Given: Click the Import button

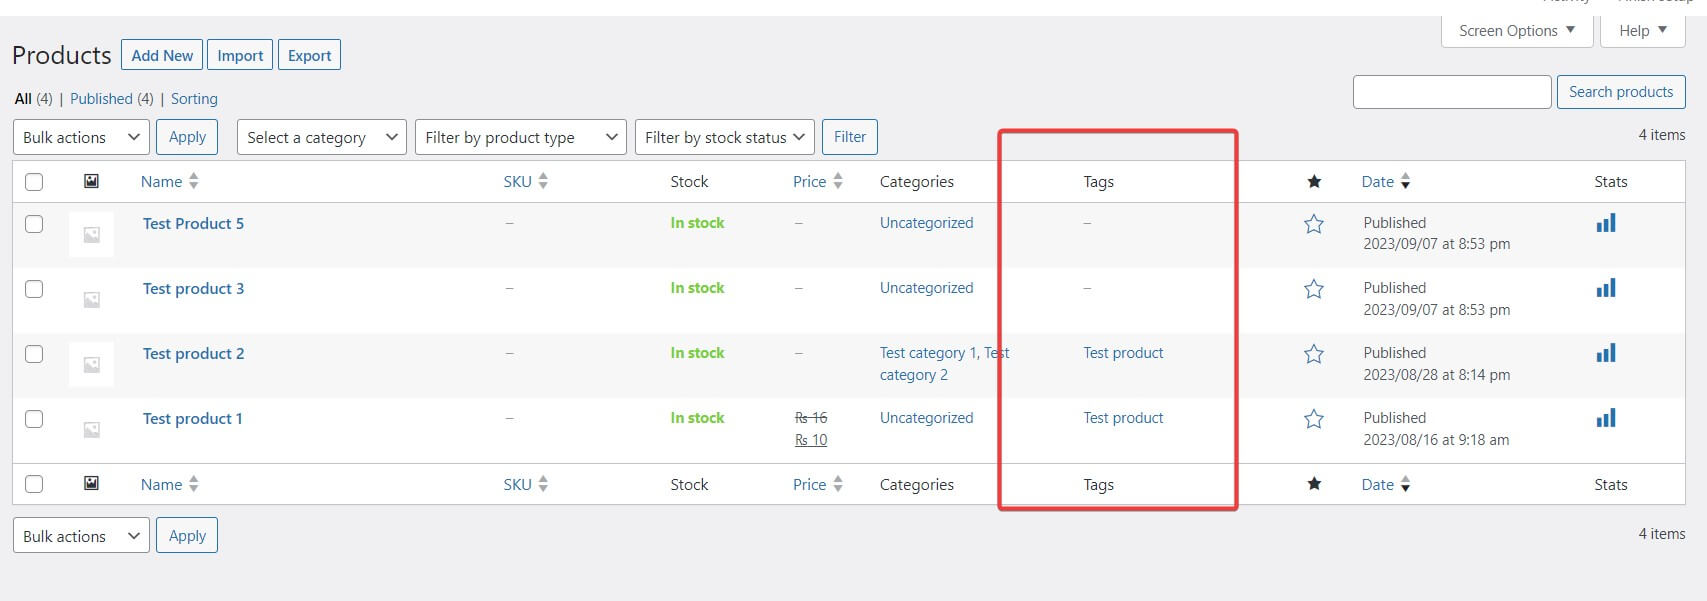Looking at the screenshot, I should point(240,55).
